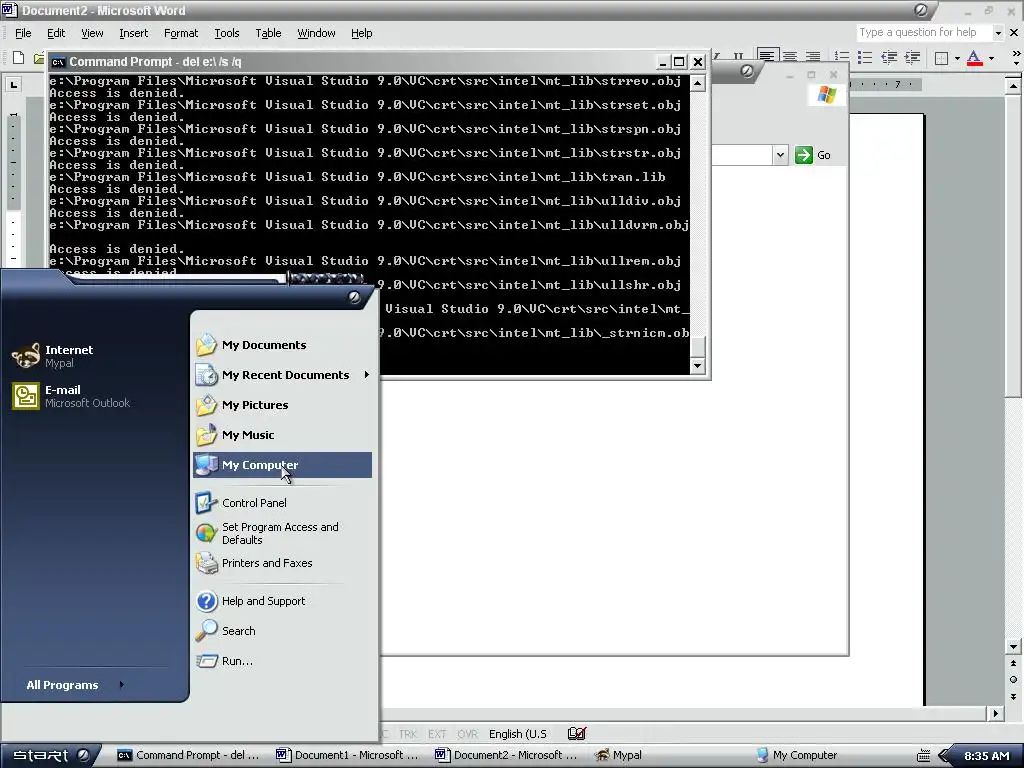Open the File menu in Word

[23, 33]
